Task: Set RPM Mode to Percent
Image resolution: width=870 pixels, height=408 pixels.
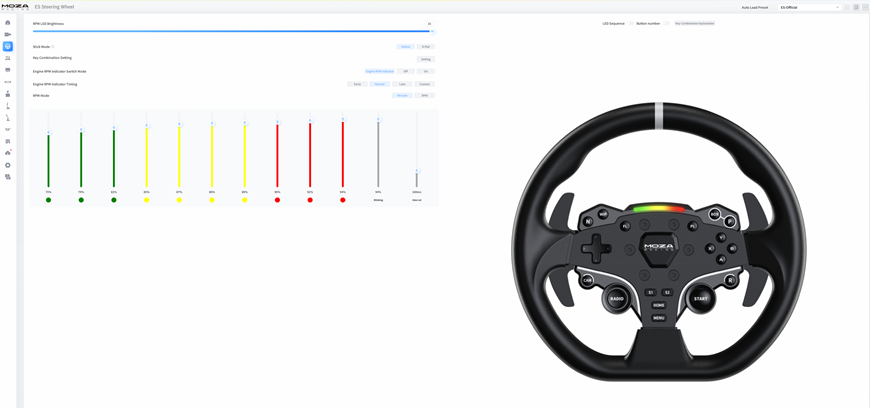Action: (x=402, y=95)
